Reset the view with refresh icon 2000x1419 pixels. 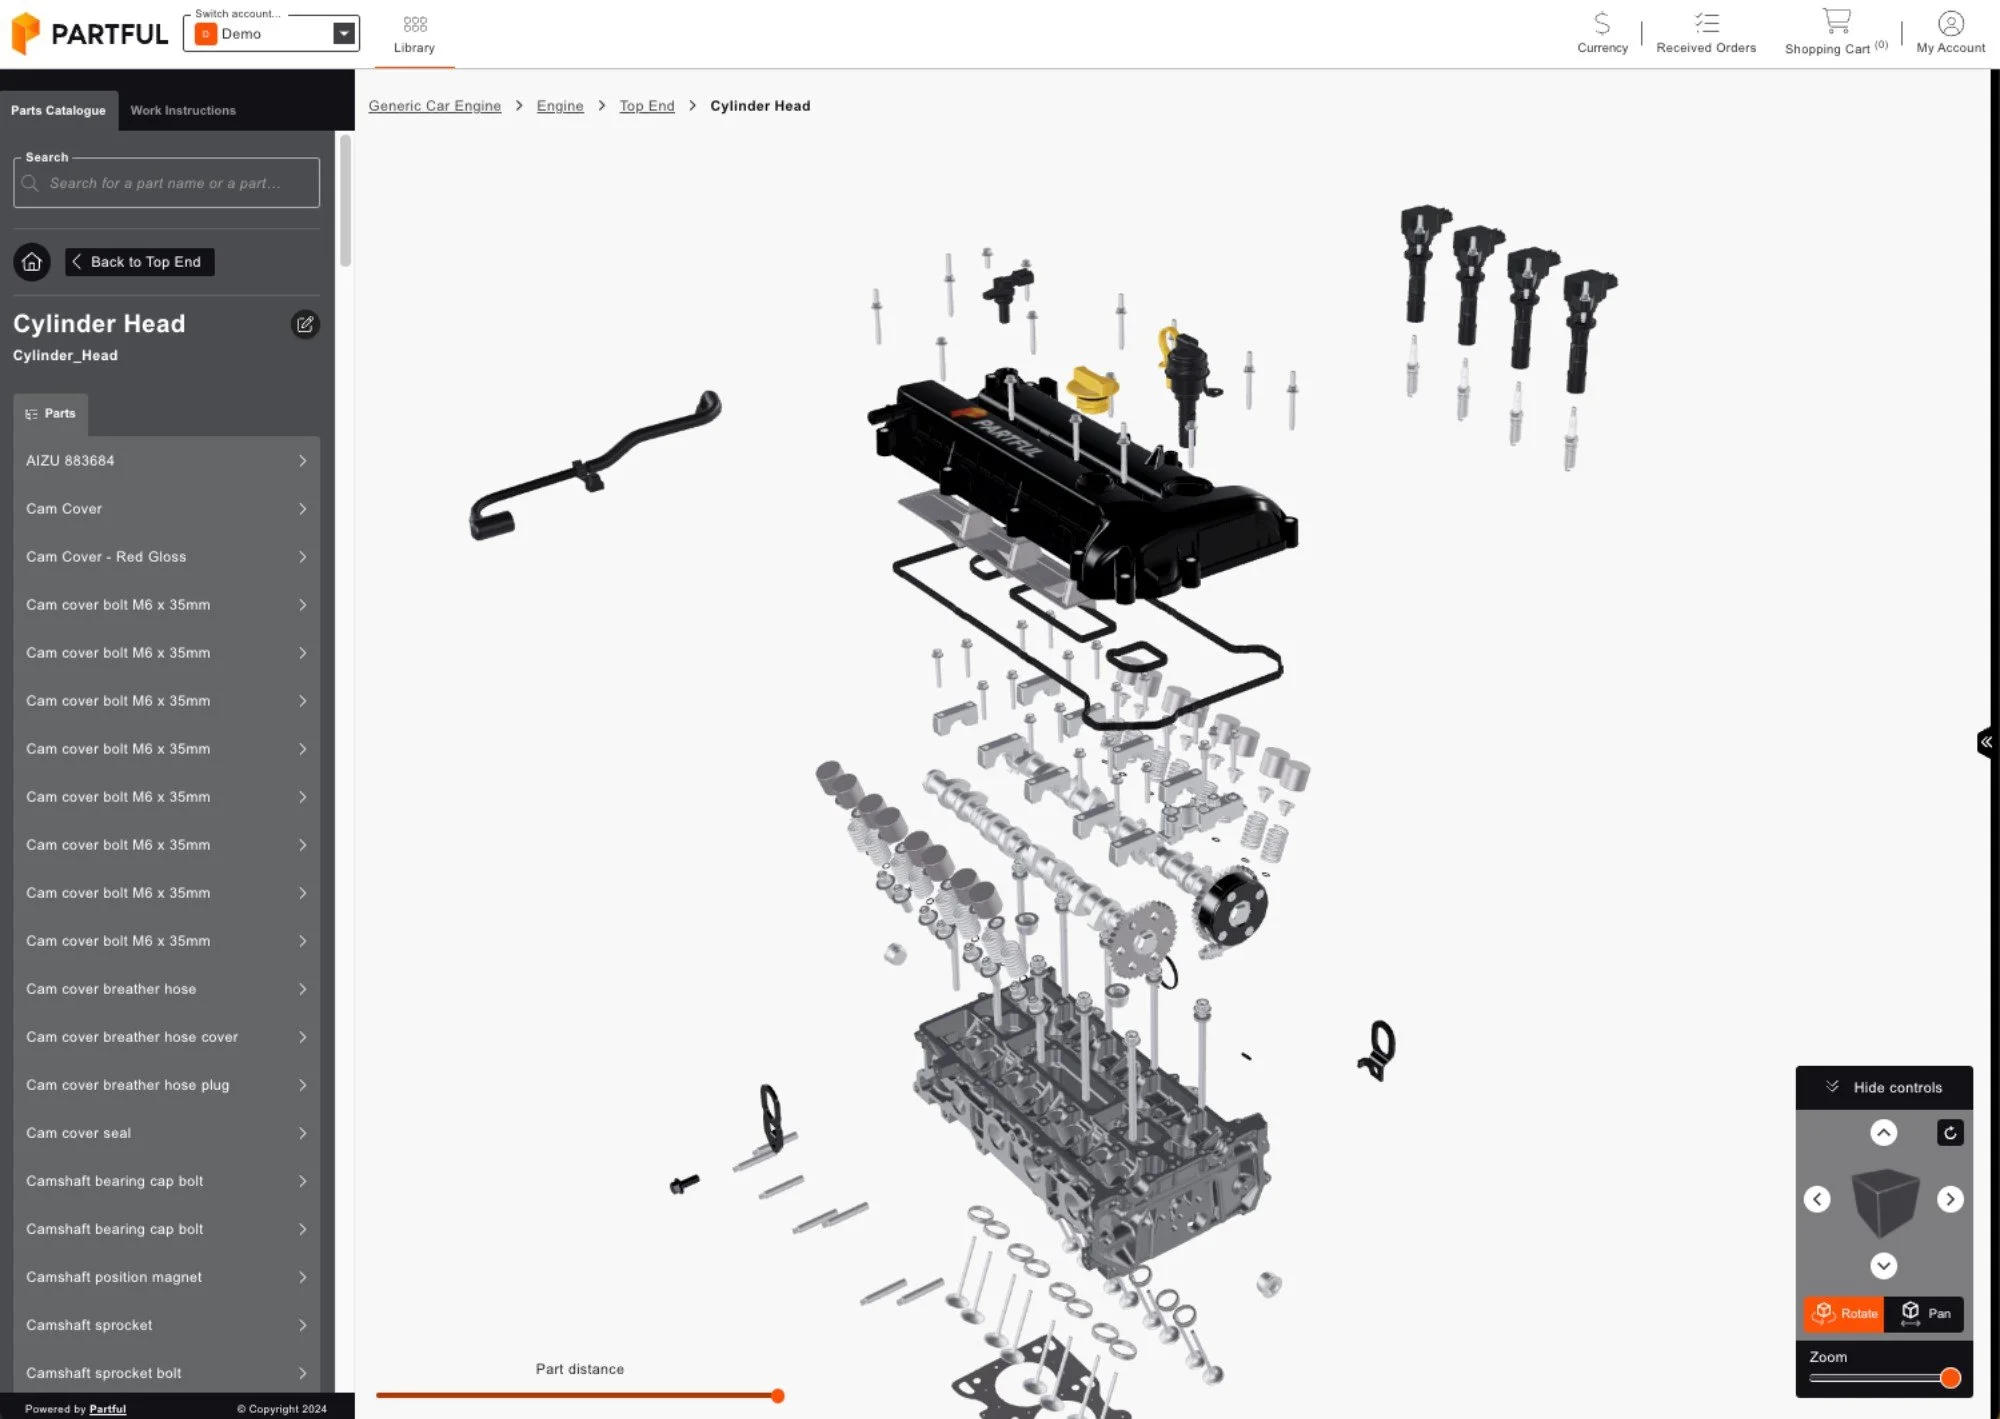[1950, 1133]
